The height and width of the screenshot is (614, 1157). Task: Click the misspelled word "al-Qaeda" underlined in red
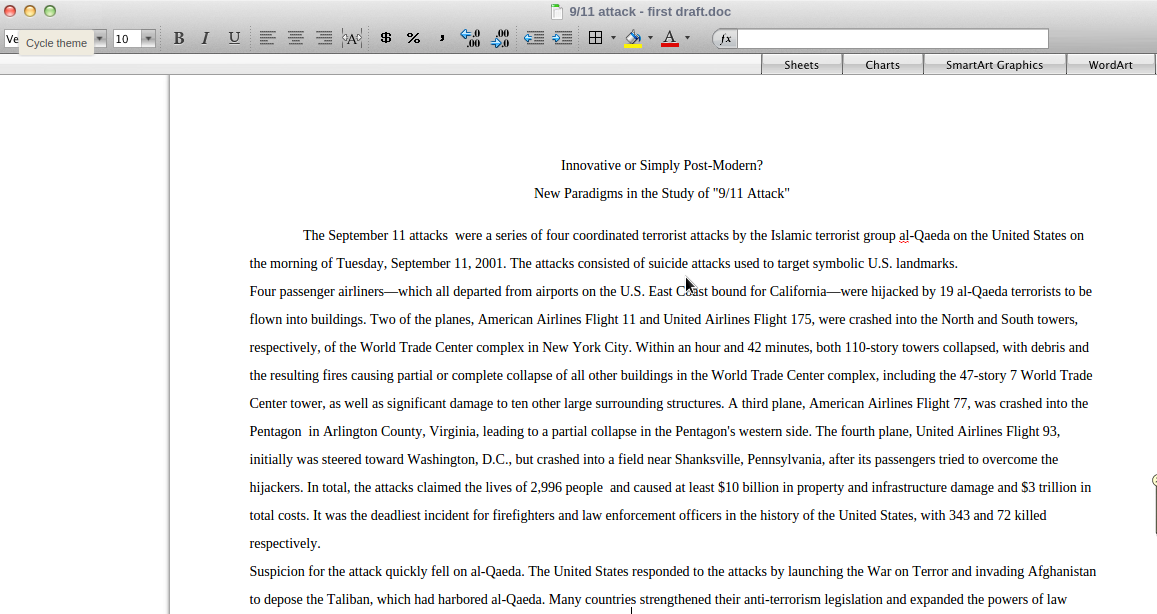click(x=924, y=235)
